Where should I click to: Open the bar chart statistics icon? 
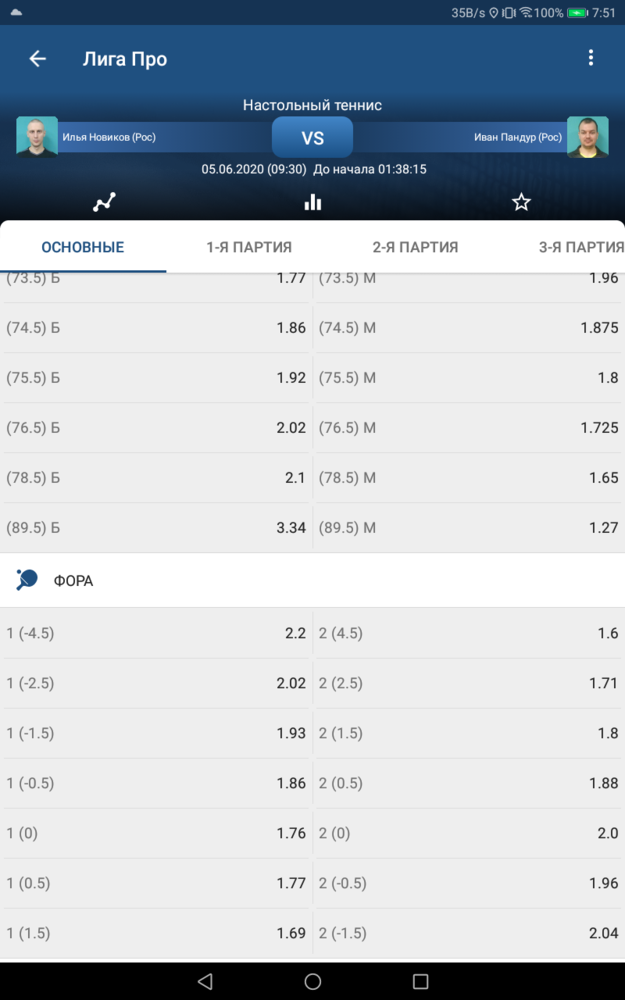tap(312, 202)
